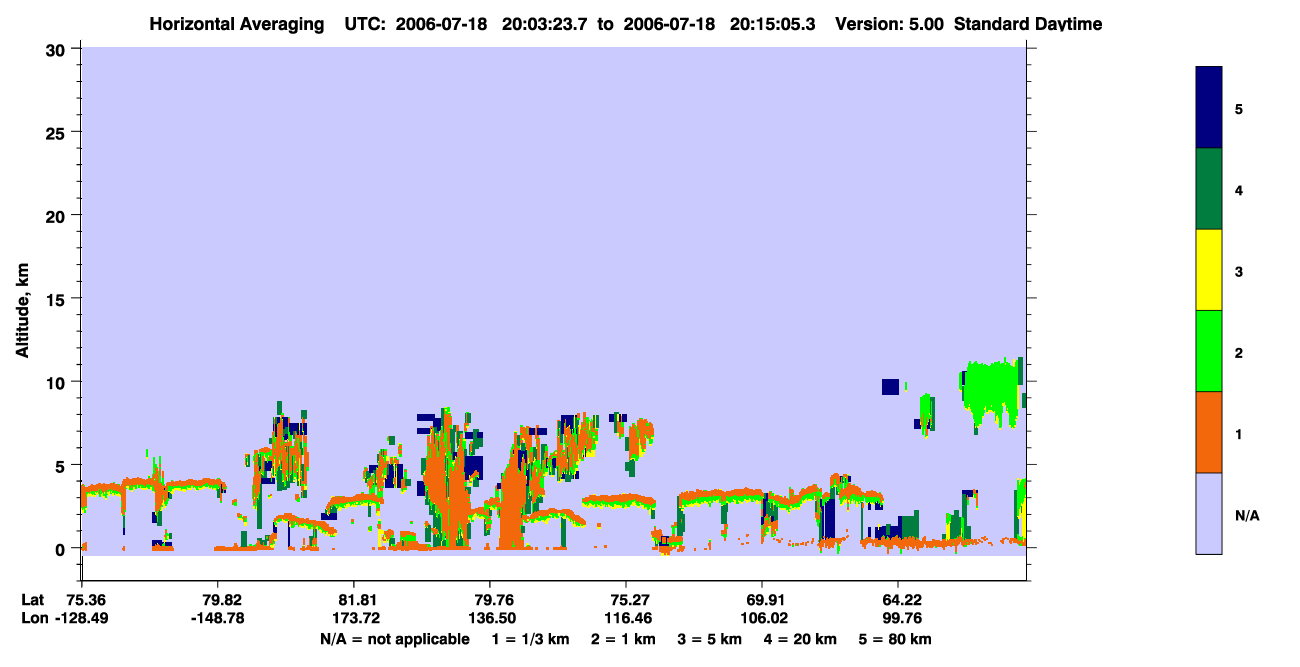The height and width of the screenshot is (667, 1300).
Task: Click the '3 = 5 km' caption
Action: click(x=711, y=639)
